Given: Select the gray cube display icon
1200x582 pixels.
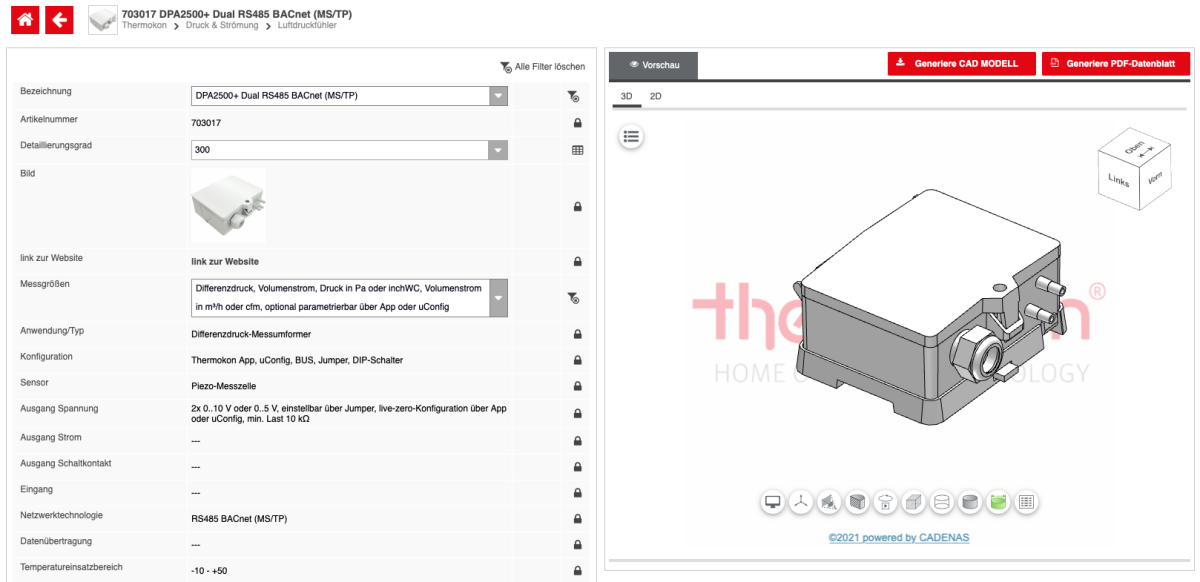Looking at the screenshot, I should point(913,502).
